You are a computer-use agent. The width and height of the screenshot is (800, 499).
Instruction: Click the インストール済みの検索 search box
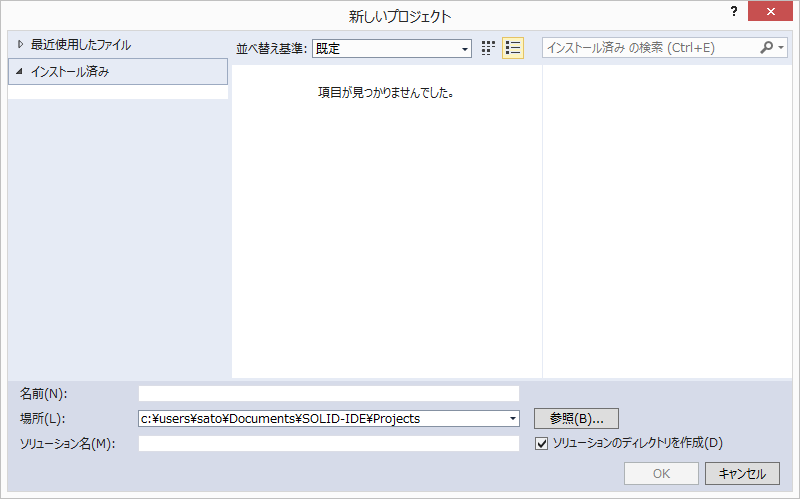pos(650,47)
